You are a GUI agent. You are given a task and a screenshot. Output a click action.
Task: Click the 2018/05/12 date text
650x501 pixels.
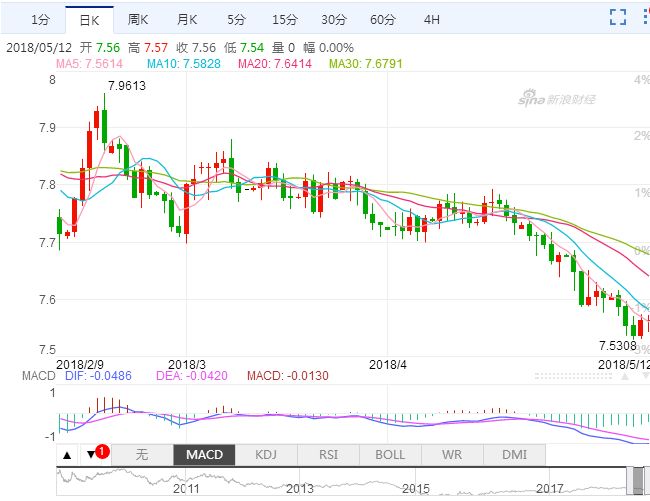click(39, 48)
